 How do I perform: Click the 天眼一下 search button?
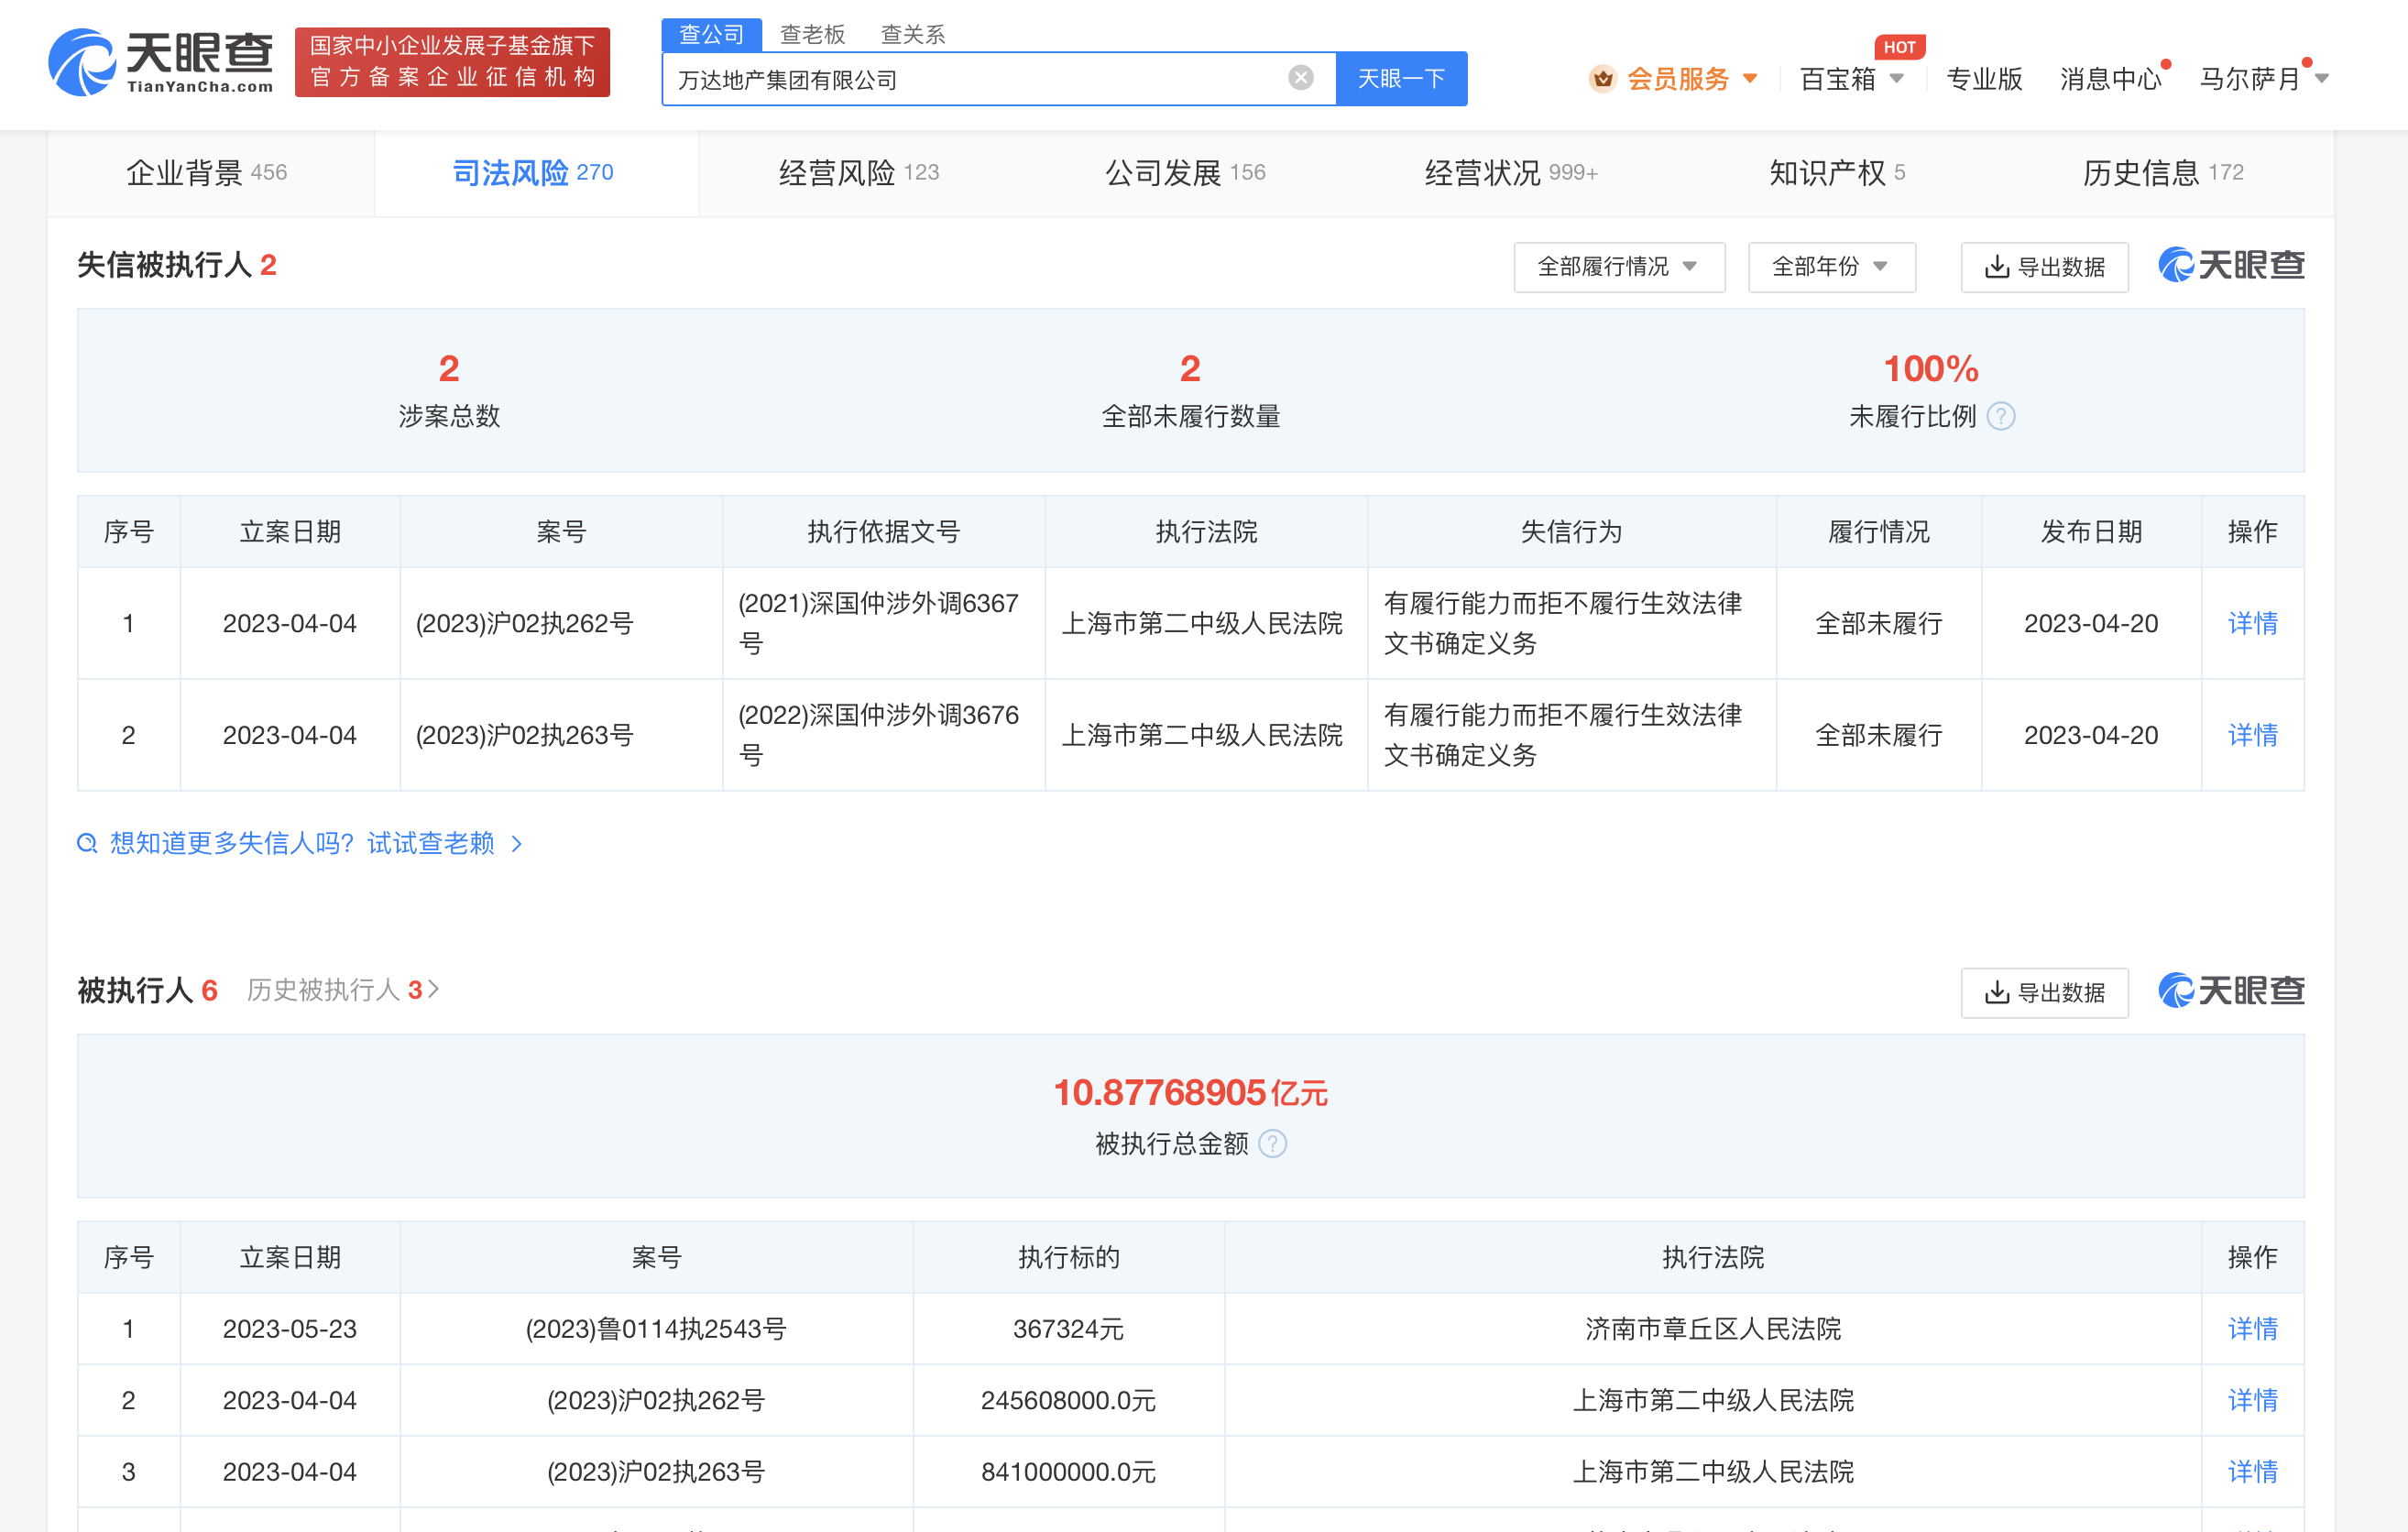coord(1401,78)
